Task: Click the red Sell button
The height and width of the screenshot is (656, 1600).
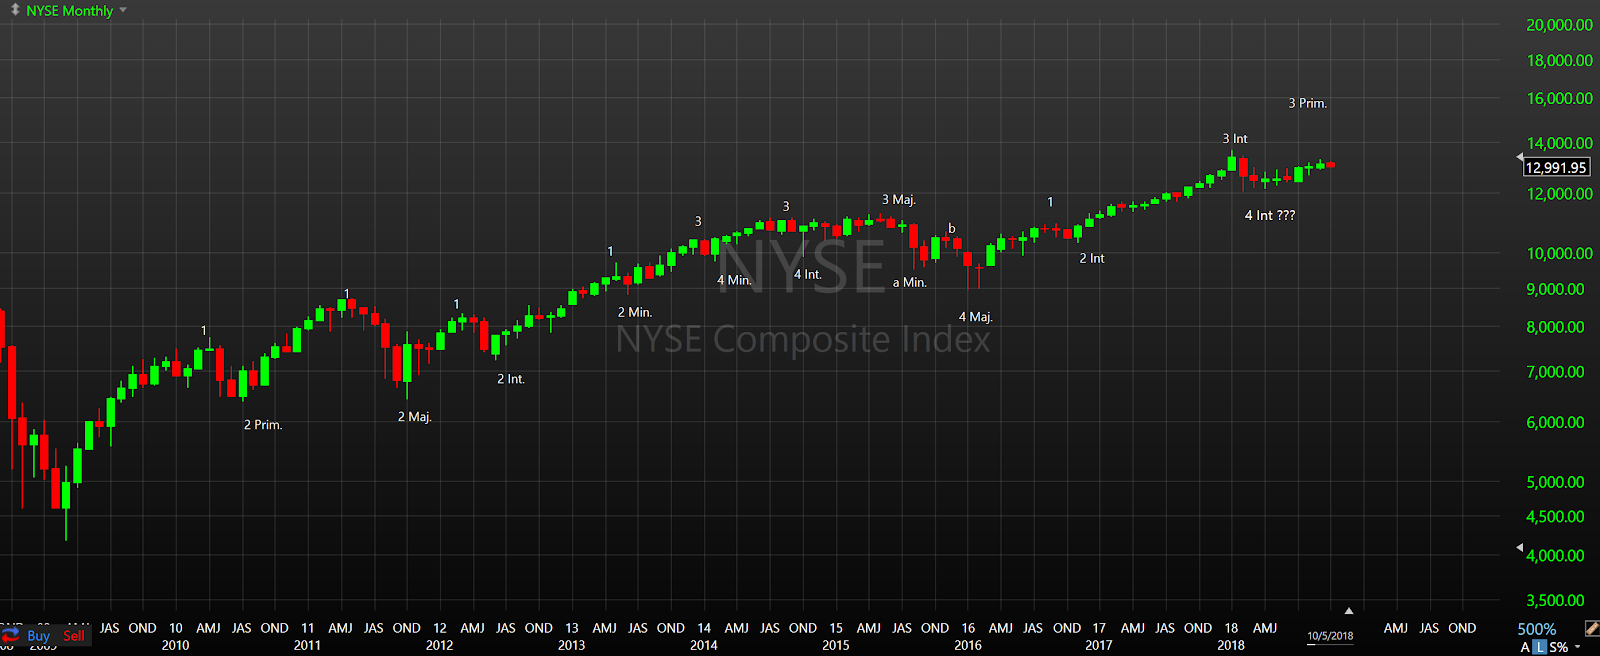Action: pyautogui.click(x=74, y=636)
